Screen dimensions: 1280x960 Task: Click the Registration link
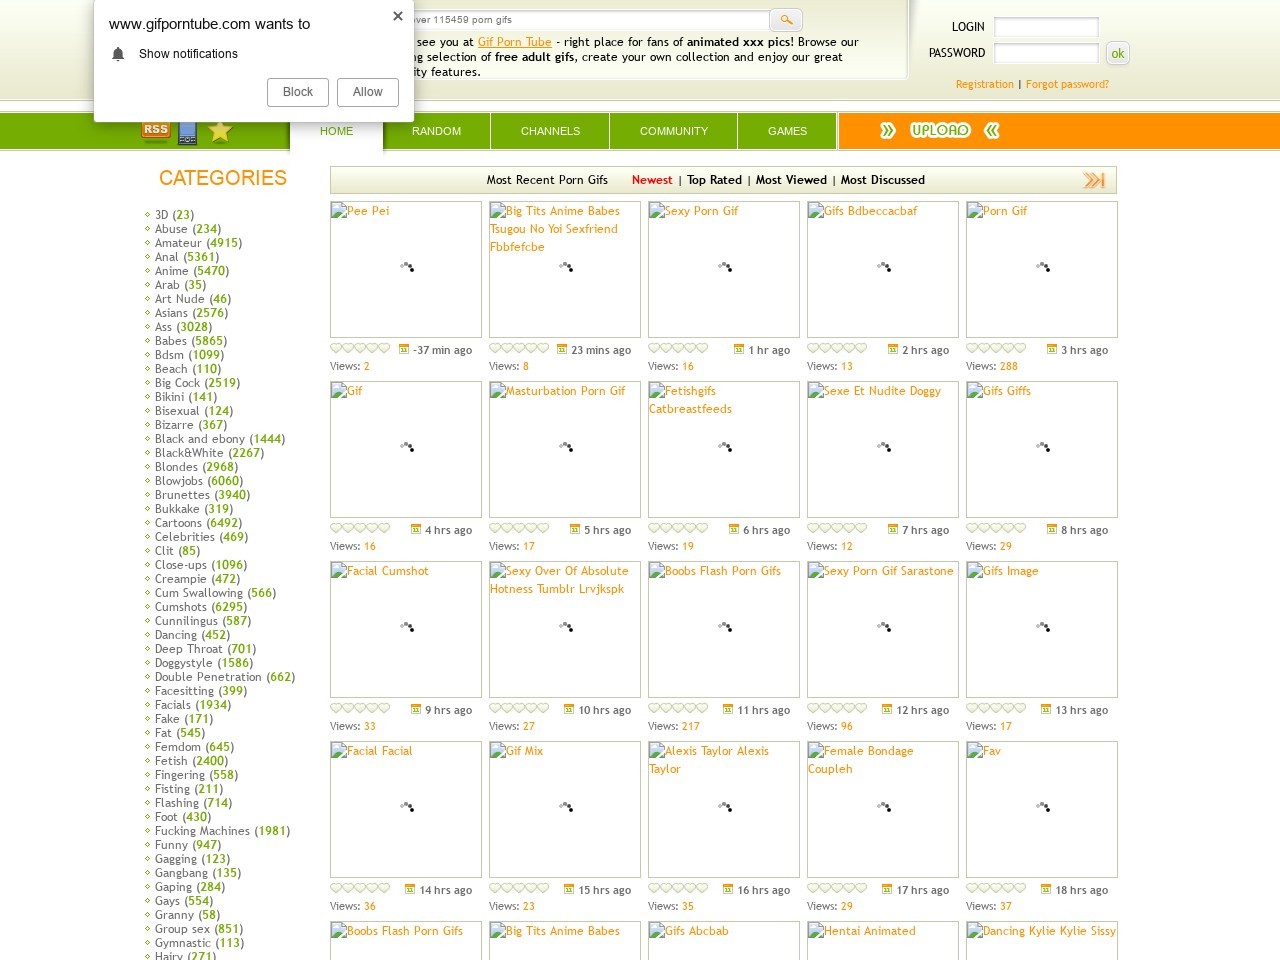984,84
